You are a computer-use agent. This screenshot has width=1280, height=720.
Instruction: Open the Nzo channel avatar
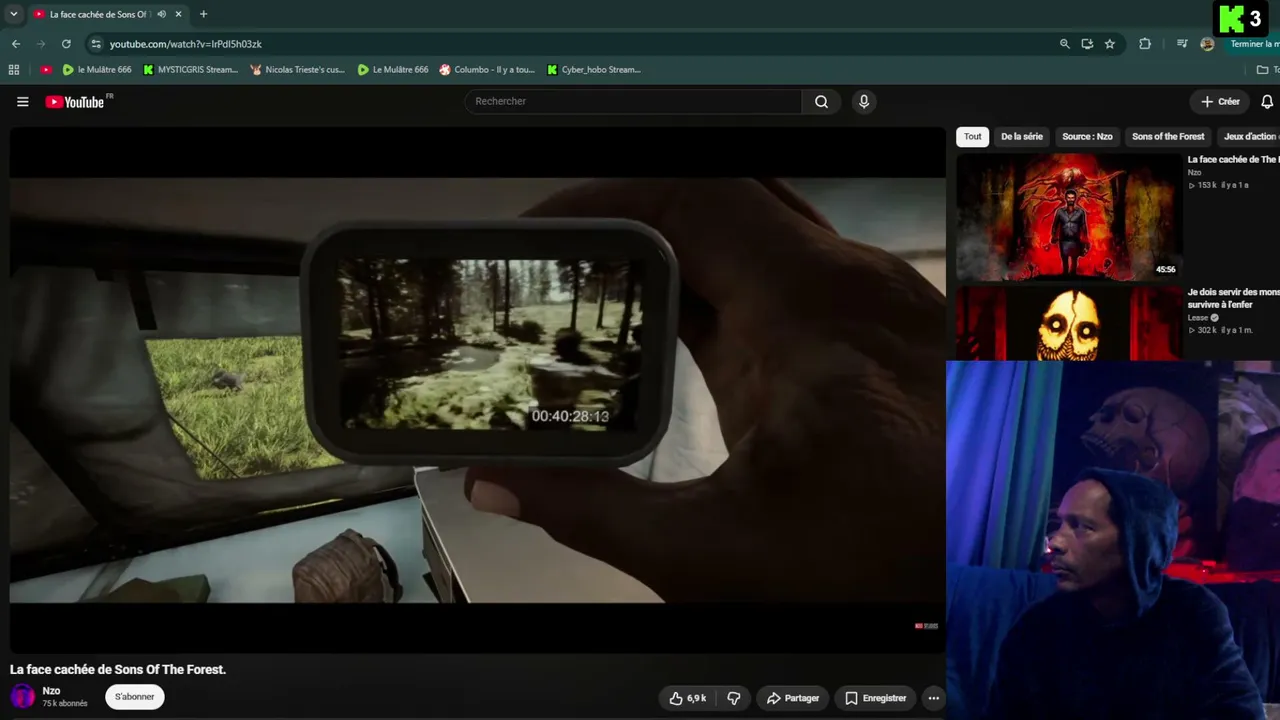point(22,696)
